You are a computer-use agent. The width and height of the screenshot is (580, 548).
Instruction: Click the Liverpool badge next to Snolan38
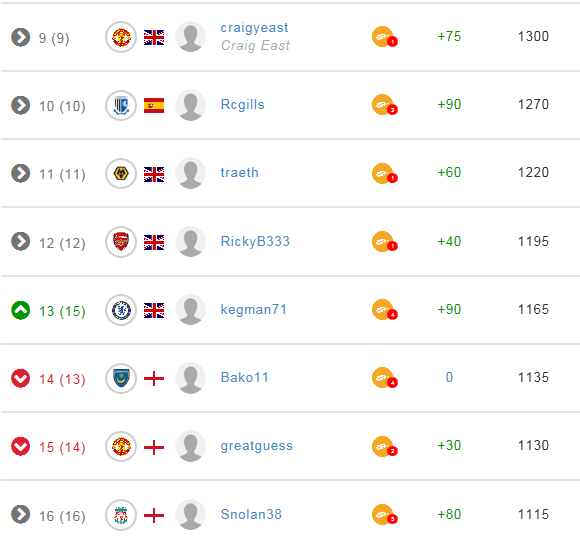click(121, 515)
